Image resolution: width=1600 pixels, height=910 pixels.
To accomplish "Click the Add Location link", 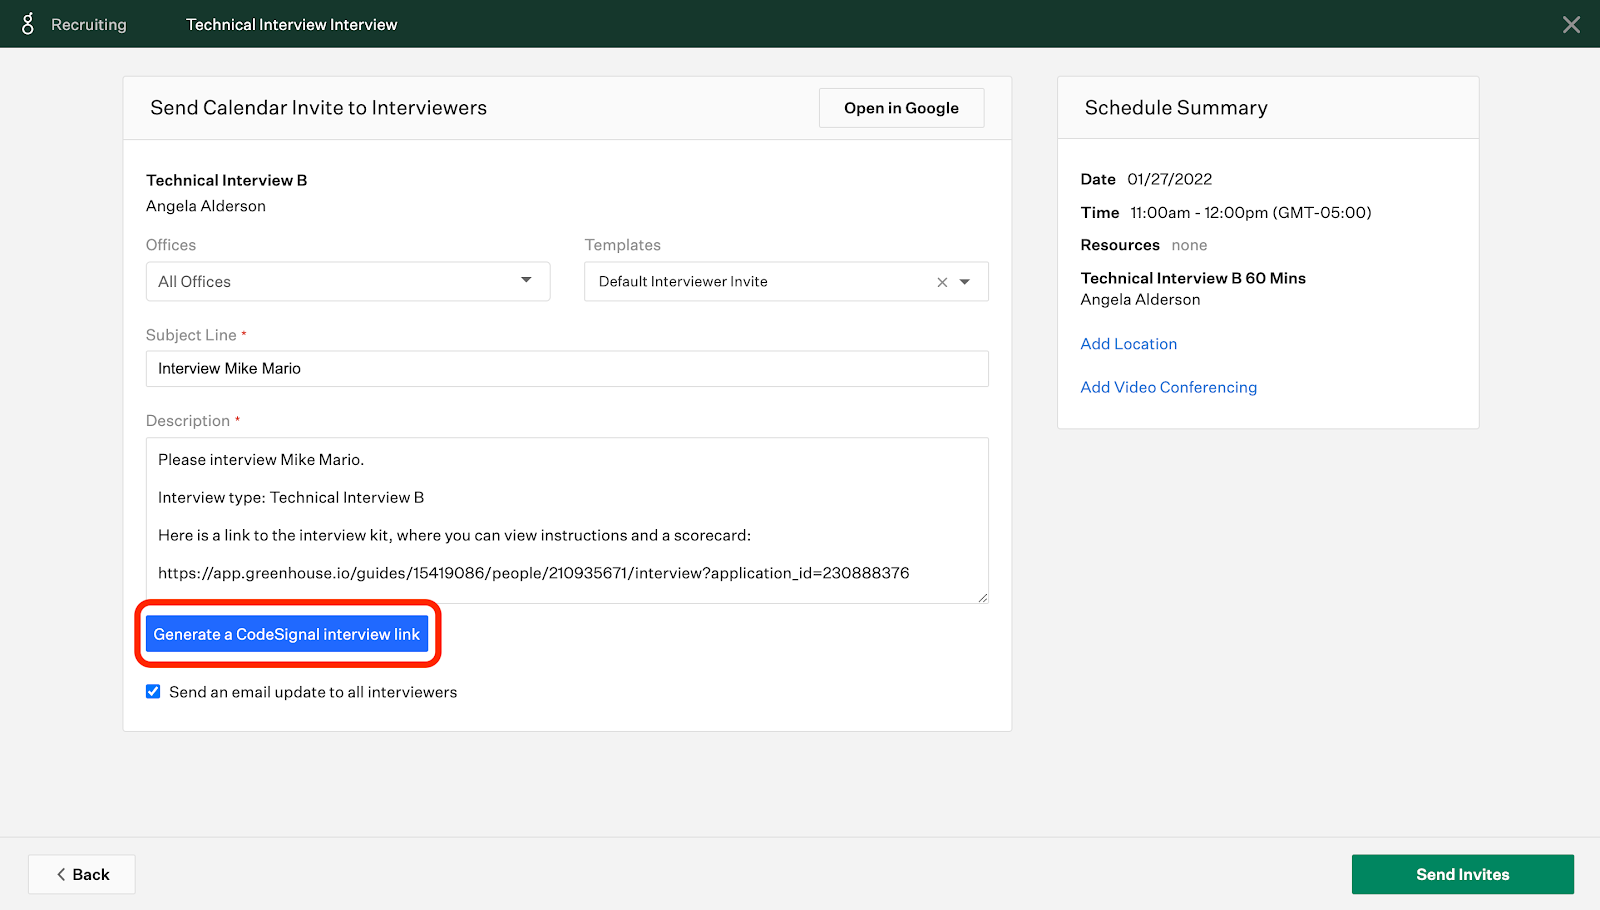I will point(1129,344).
